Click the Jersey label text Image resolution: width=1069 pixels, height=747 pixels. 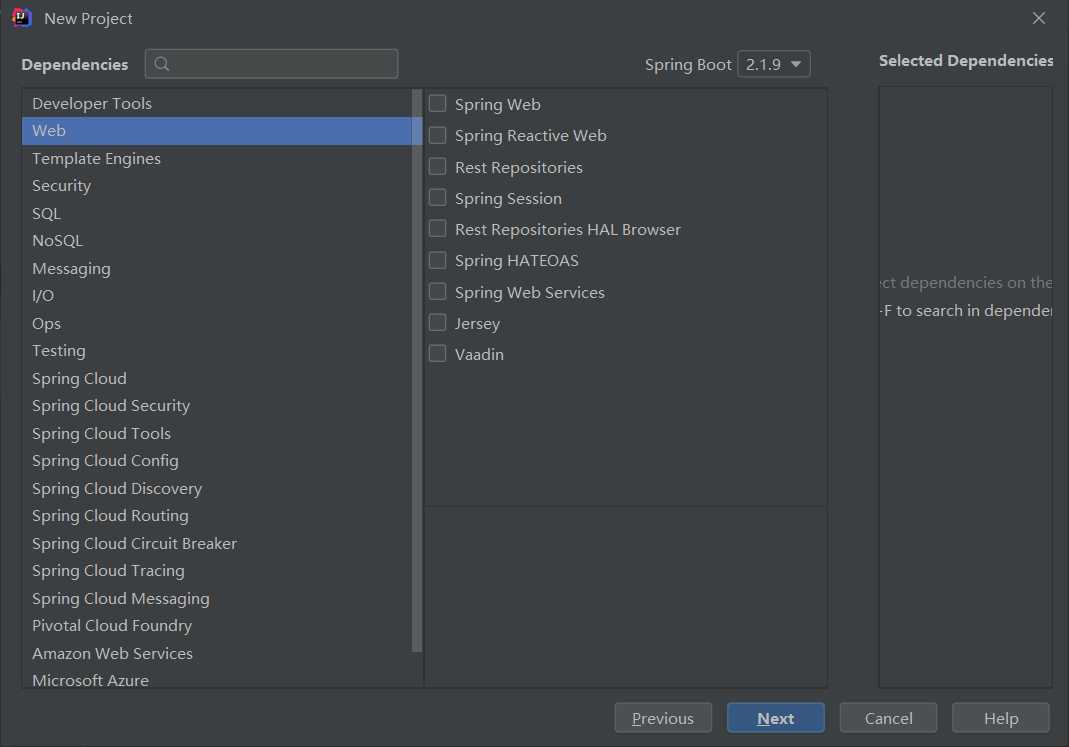pyautogui.click(x=477, y=324)
